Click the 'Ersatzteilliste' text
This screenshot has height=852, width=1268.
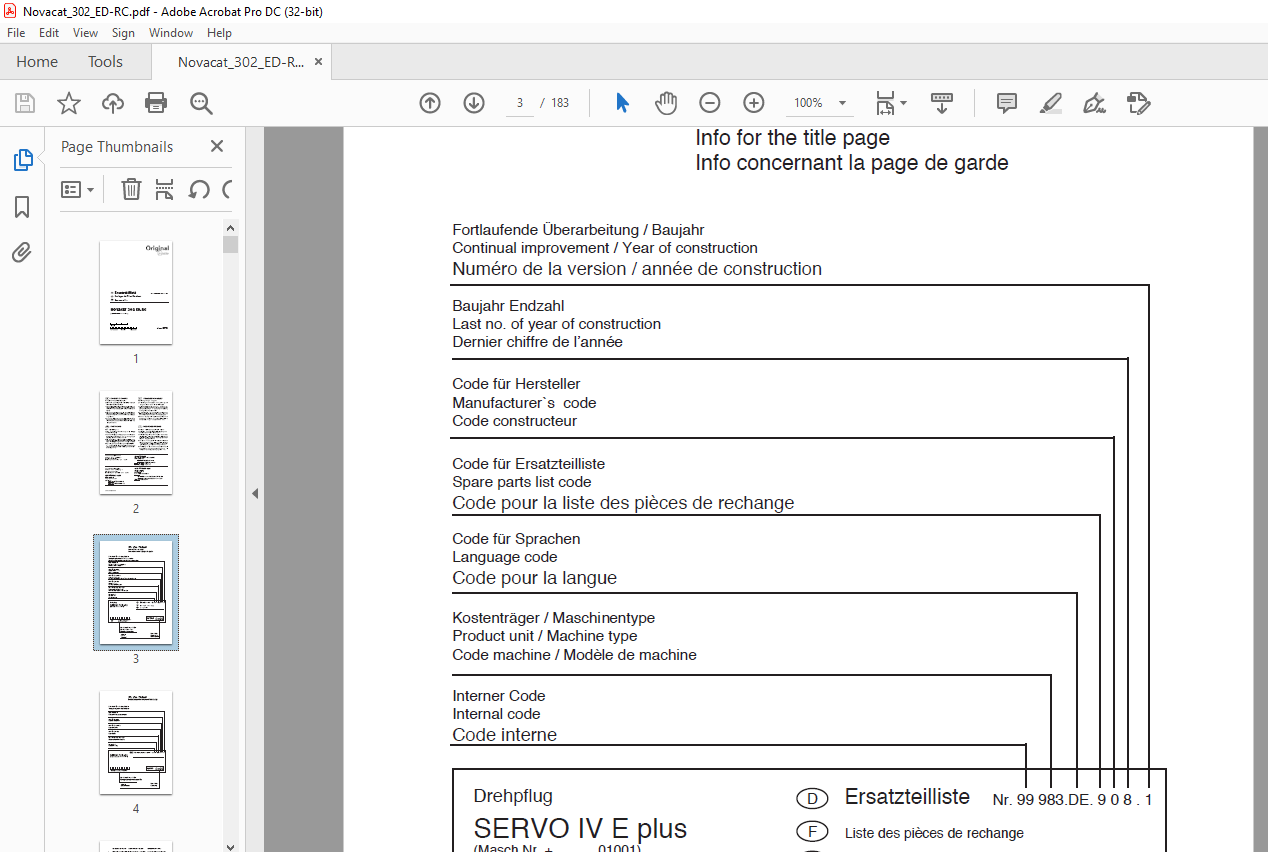point(907,797)
